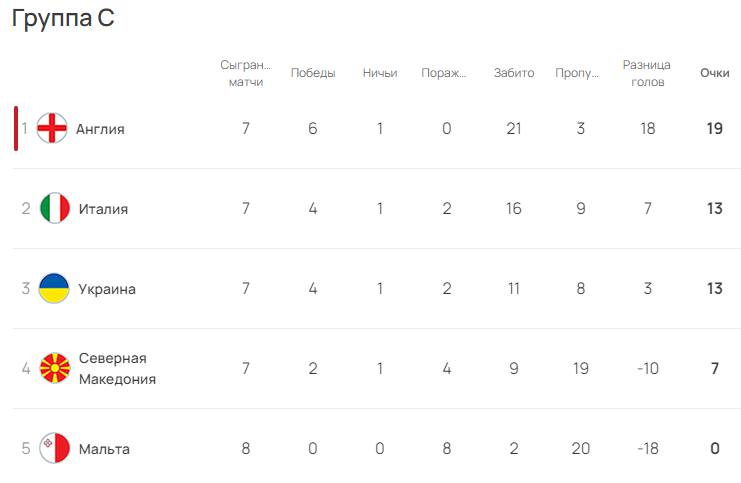Viewport: 741px width, 483px height.
Task: Open the Италия team link
Action: (103, 209)
